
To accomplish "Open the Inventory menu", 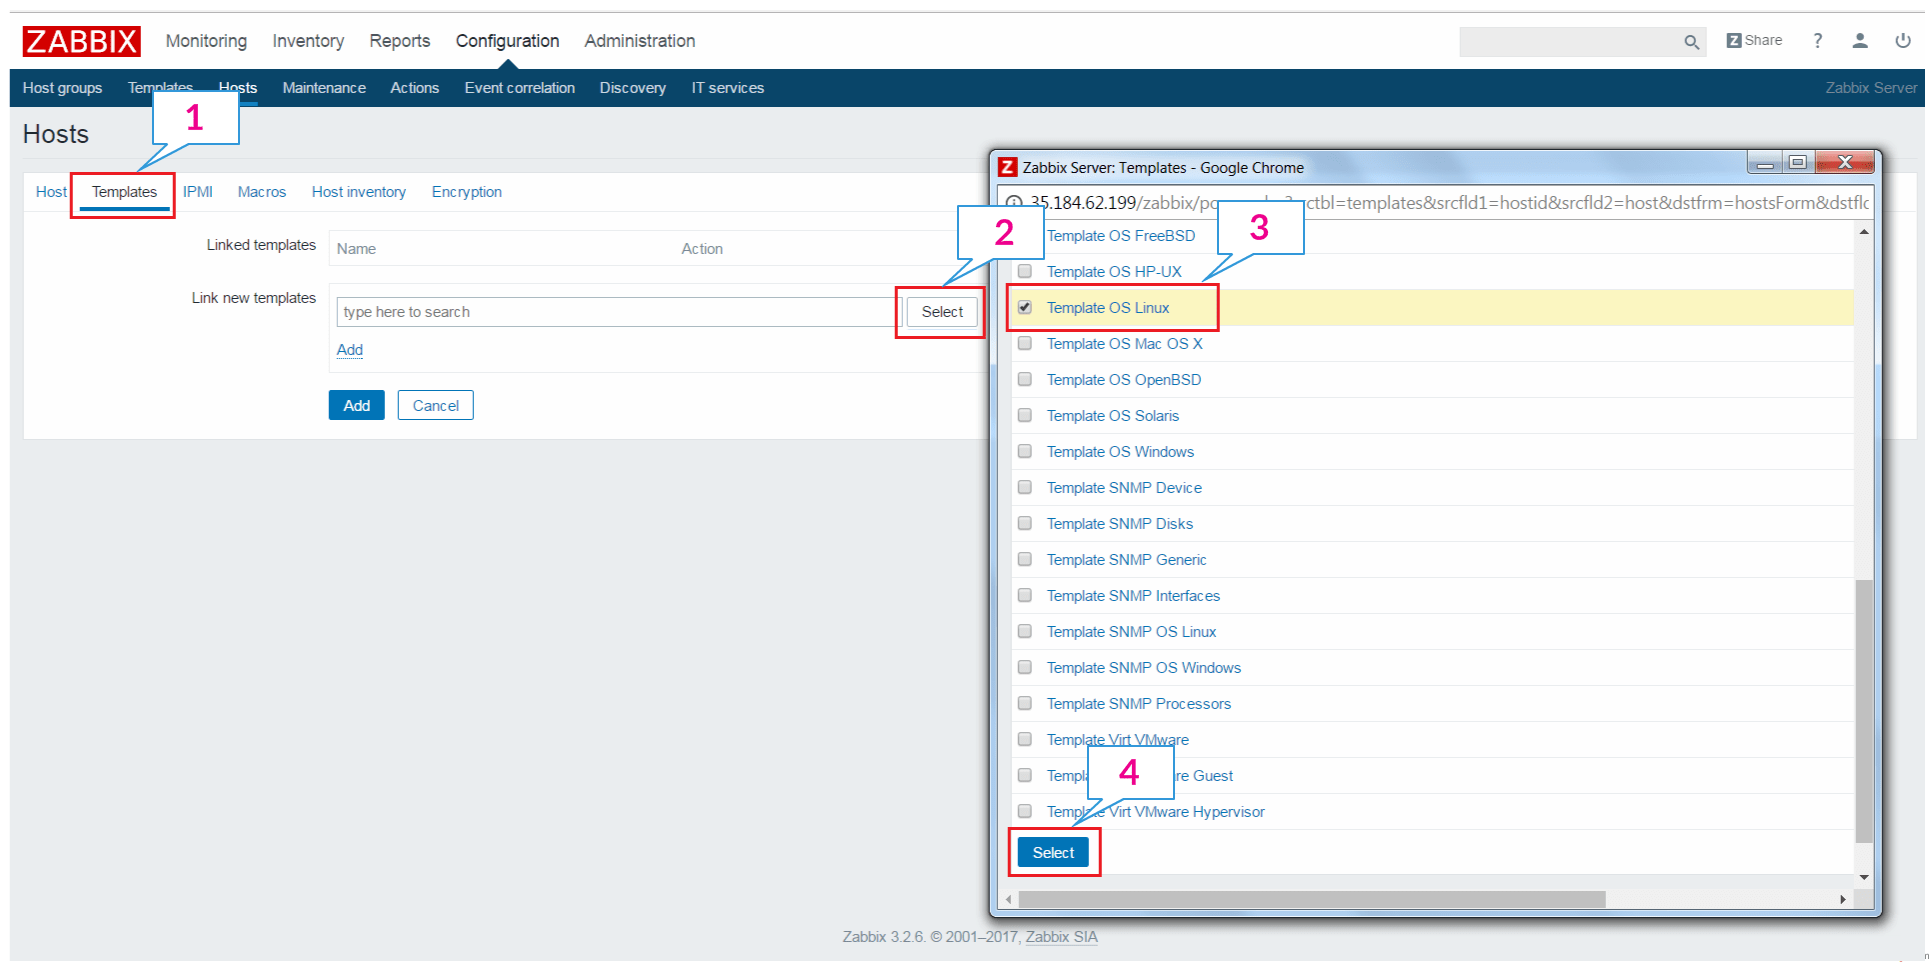I will [x=308, y=41].
